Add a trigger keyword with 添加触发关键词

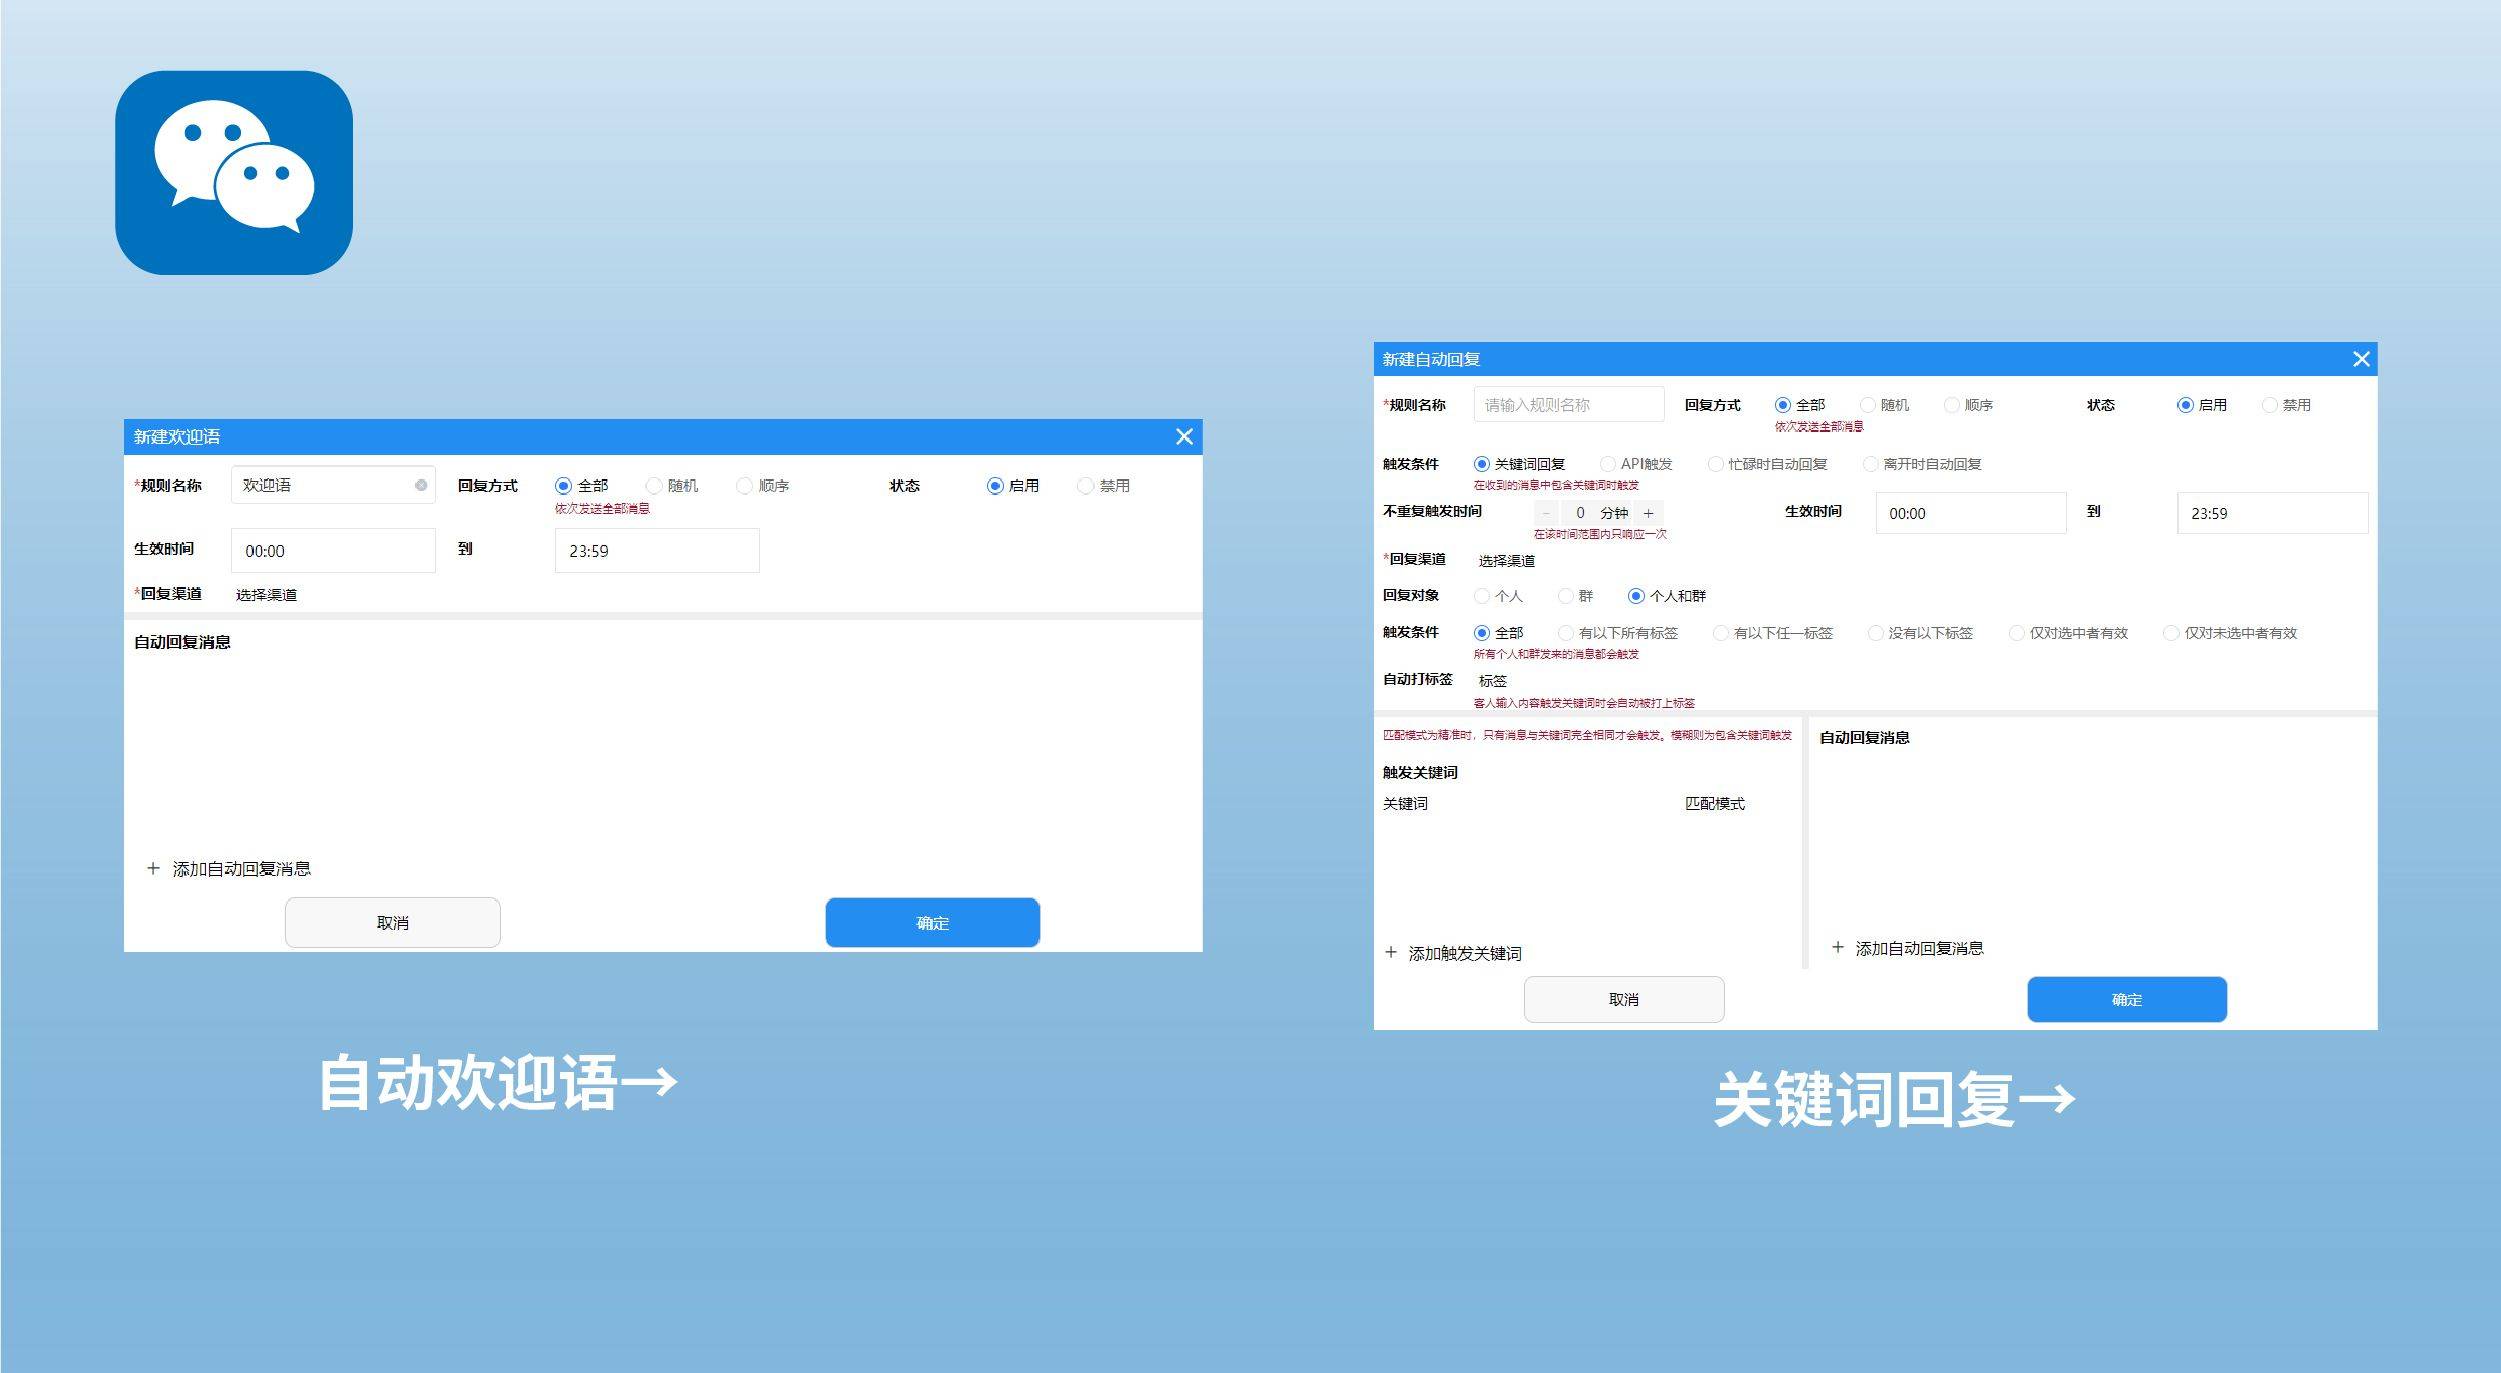pos(1453,953)
